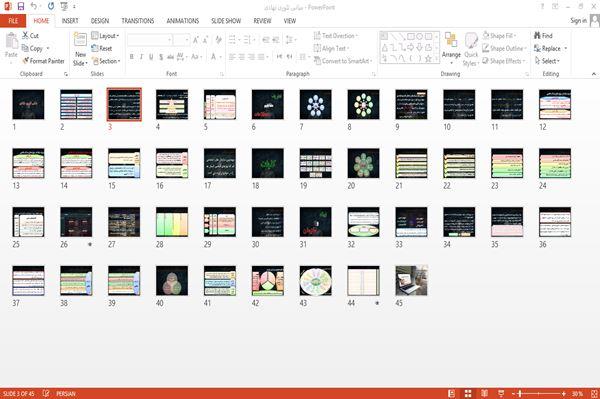Open Quick Styles gallery
This screenshot has height=399, width=600.
pyautogui.click(x=471, y=50)
